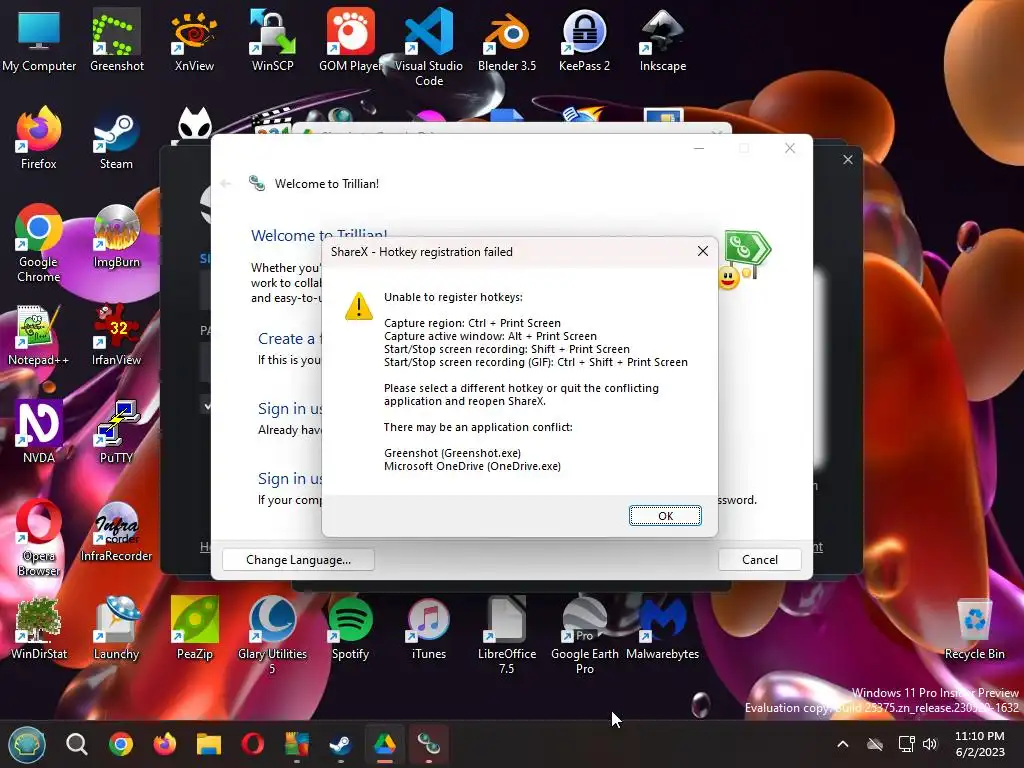The width and height of the screenshot is (1024, 768).
Task: Open the LibreOffice 7.5 desktop shortcut
Action: click(x=507, y=635)
